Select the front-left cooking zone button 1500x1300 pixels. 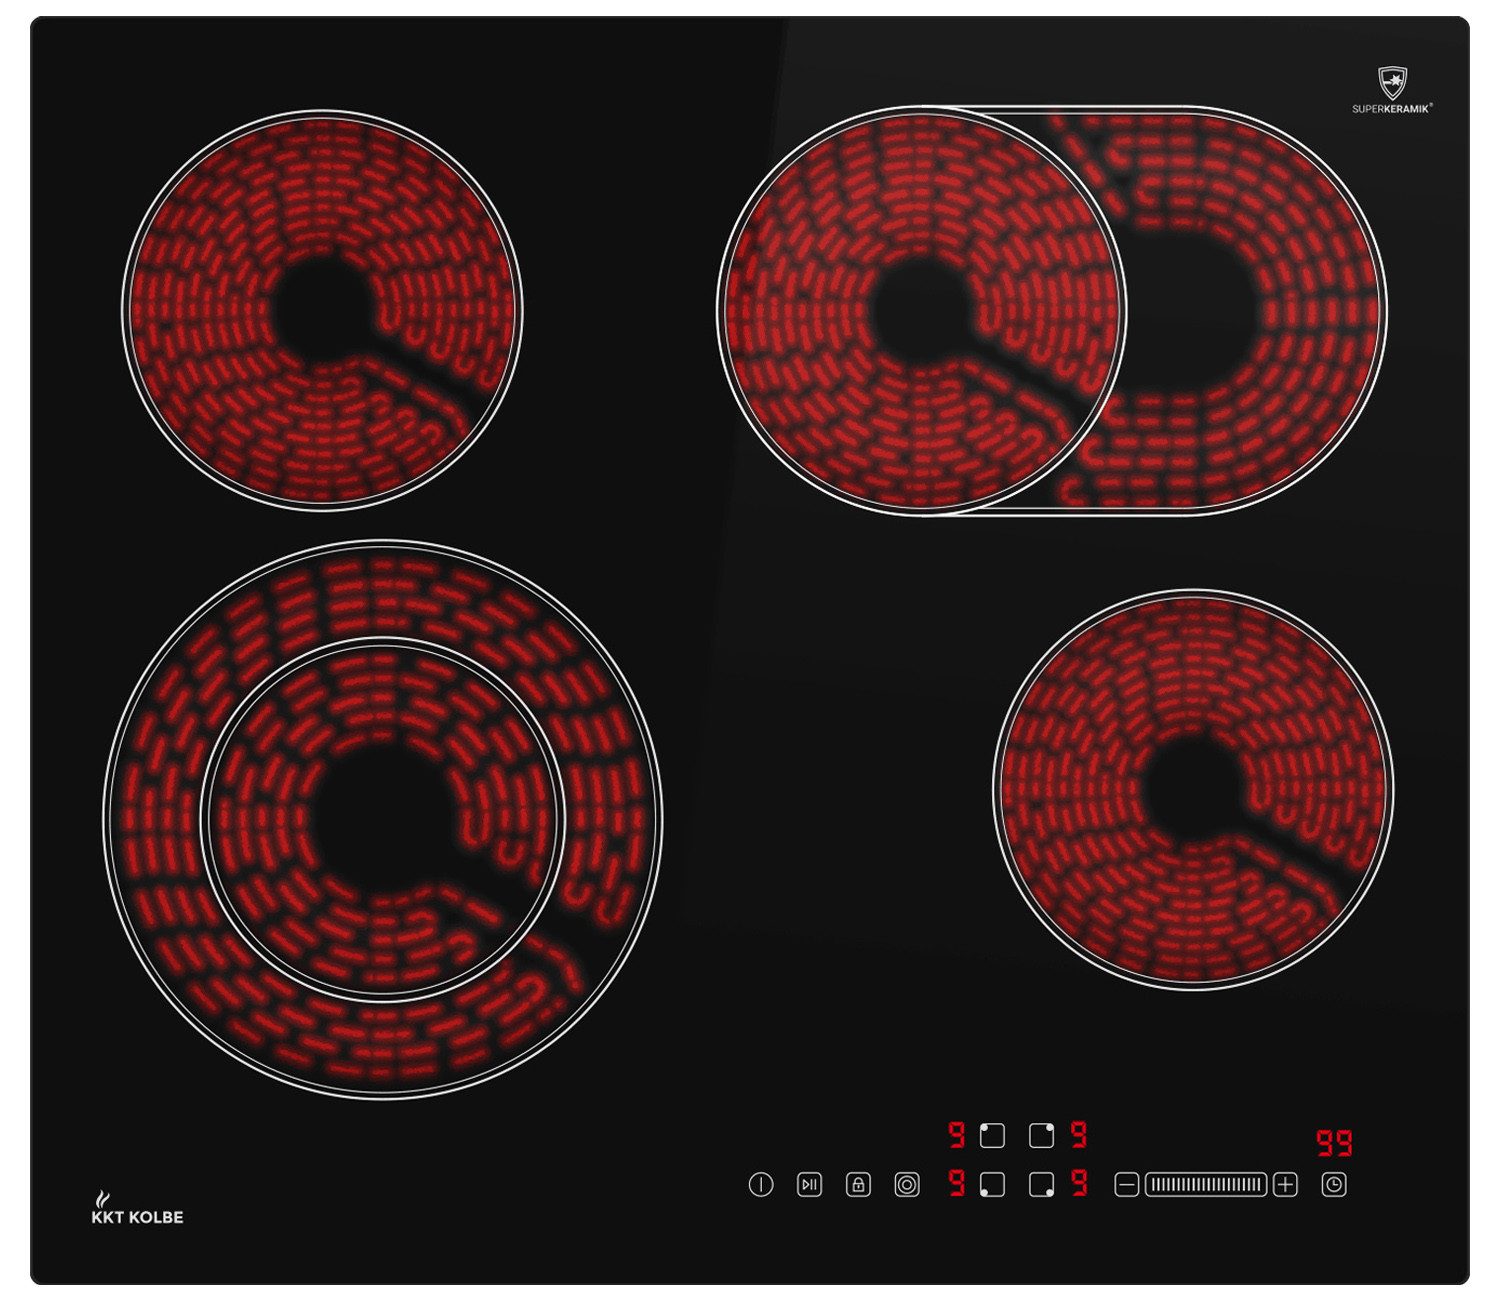click(x=992, y=1185)
